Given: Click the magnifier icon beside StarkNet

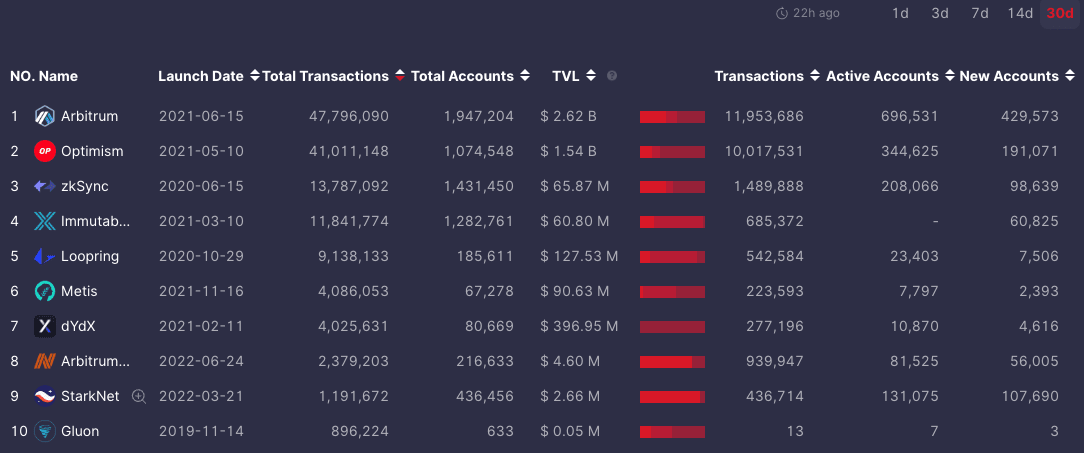Looking at the screenshot, I should point(139,396).
